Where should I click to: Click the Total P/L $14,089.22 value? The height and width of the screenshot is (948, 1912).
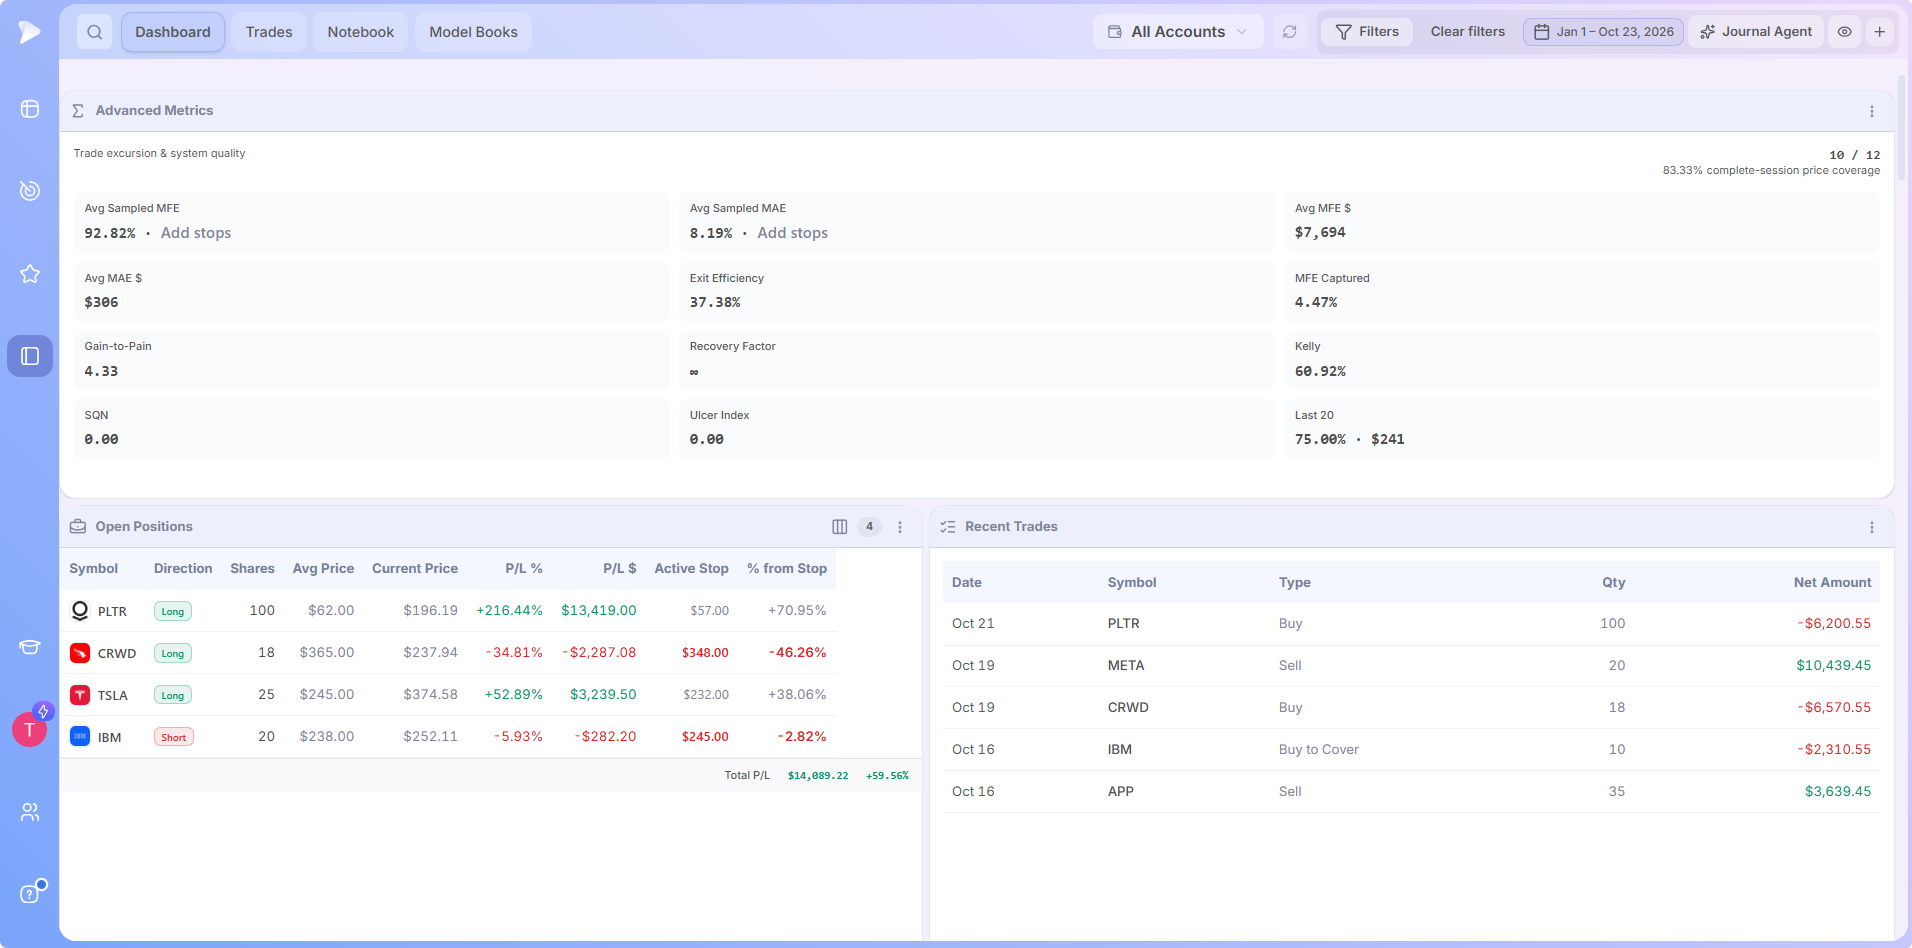tap(818, 776)
